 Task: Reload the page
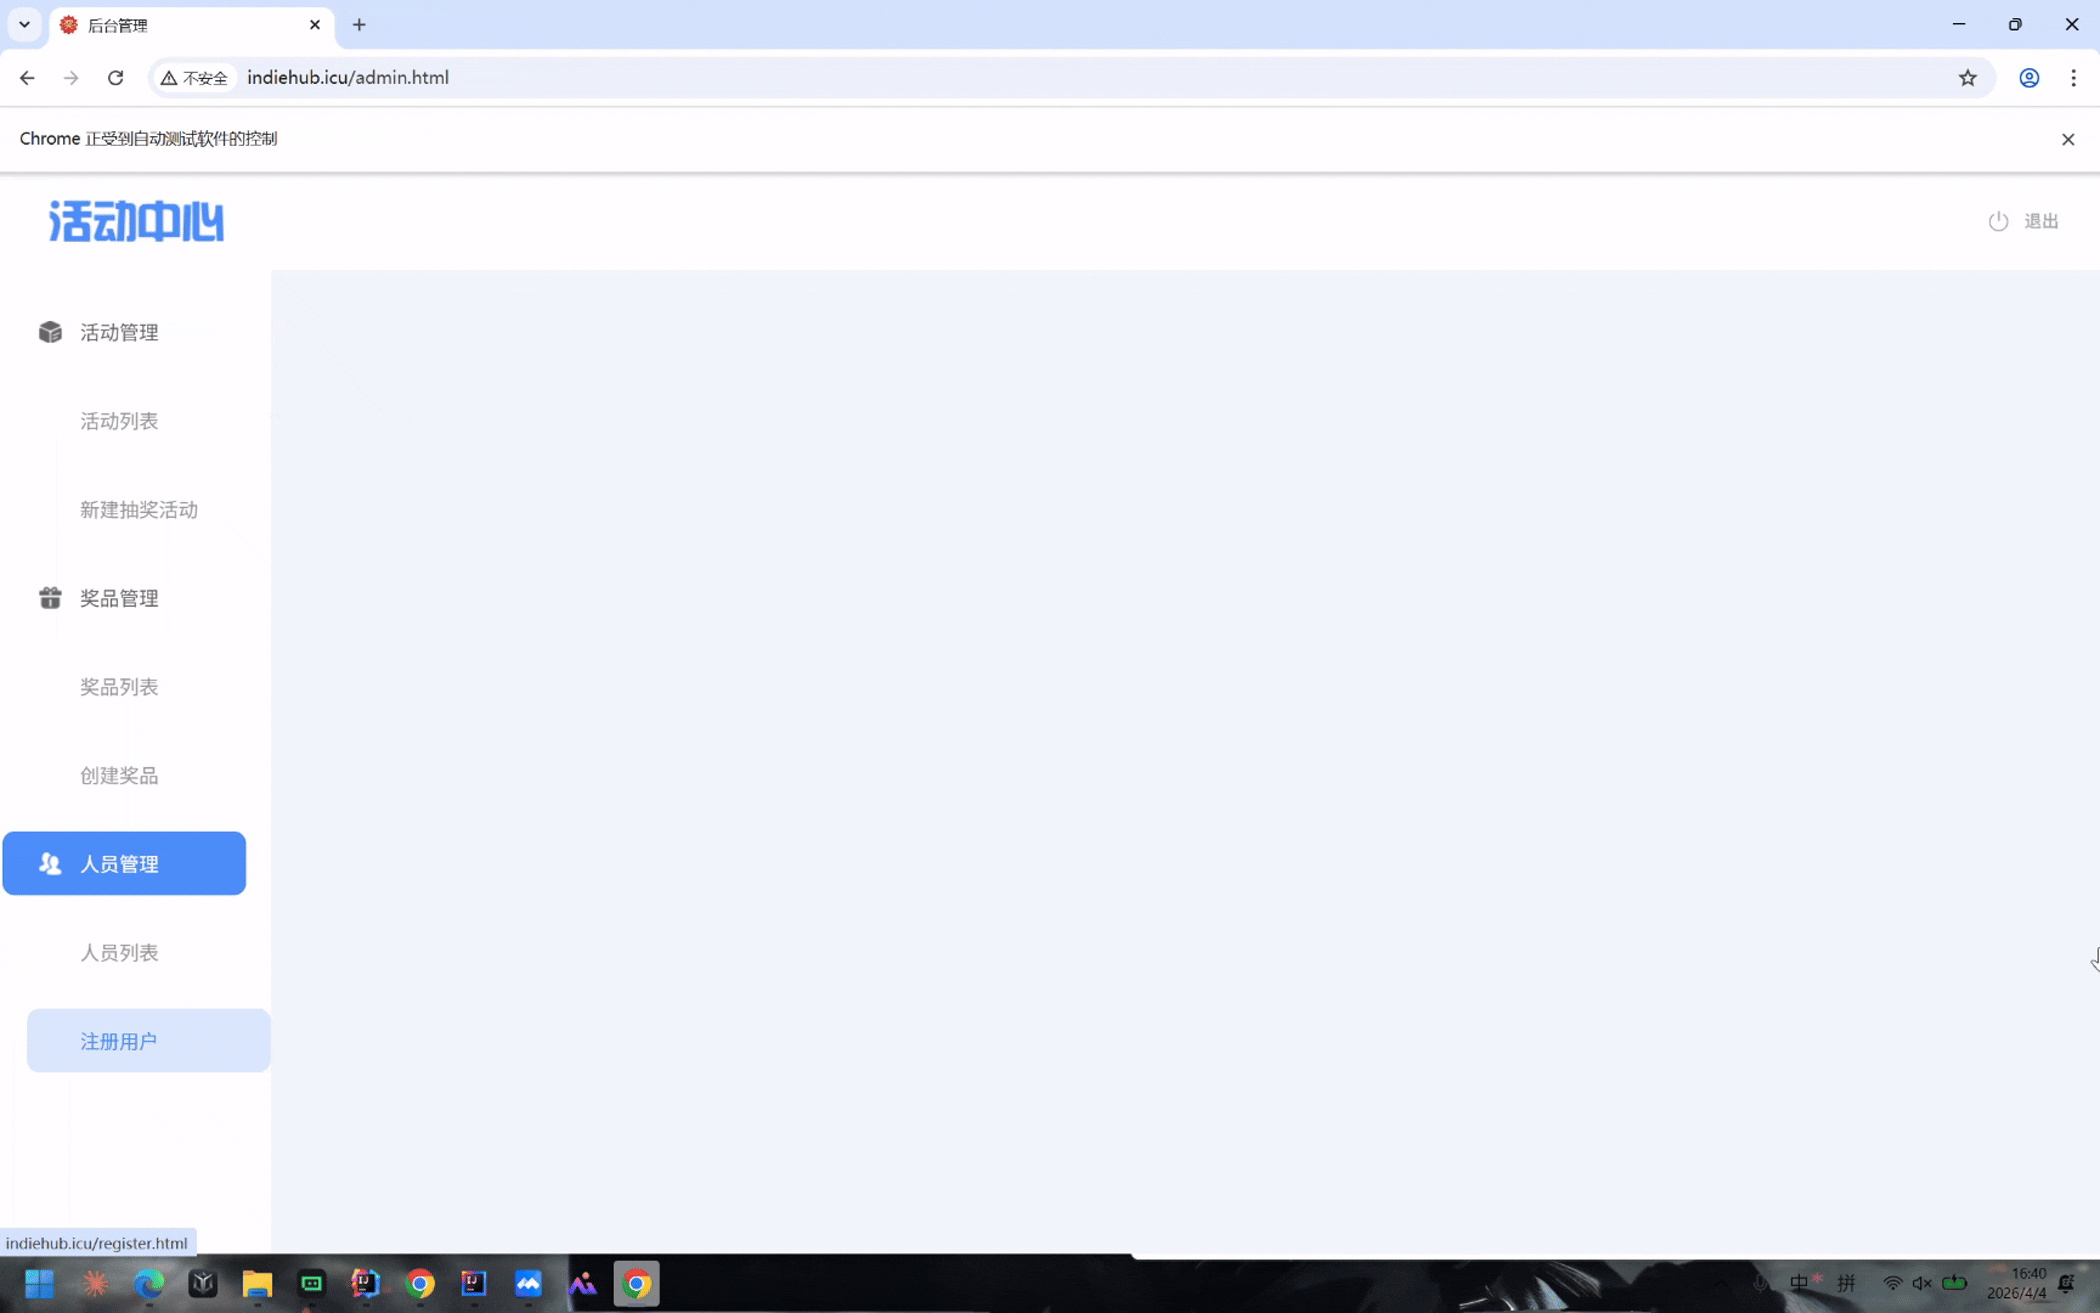coord(116,78)
